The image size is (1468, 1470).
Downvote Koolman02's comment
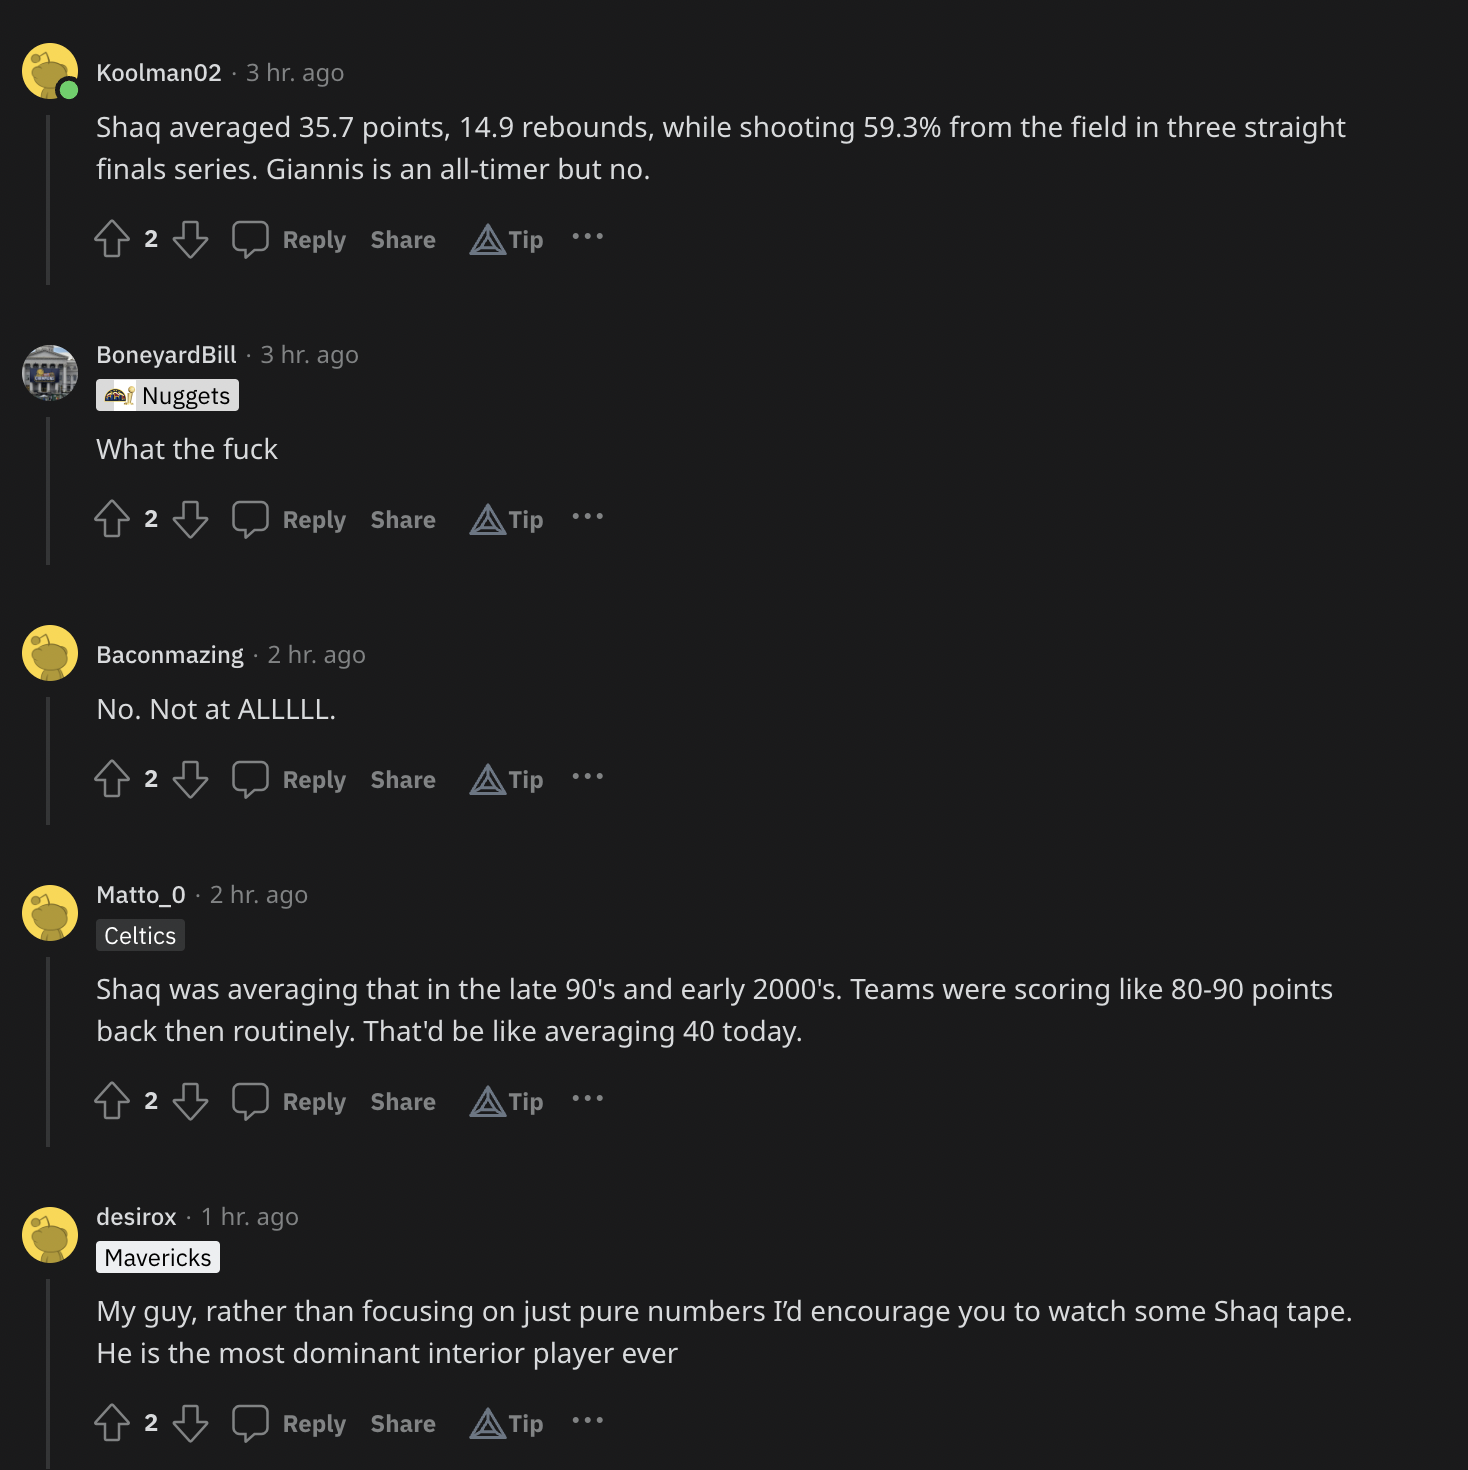pos(190,239)
